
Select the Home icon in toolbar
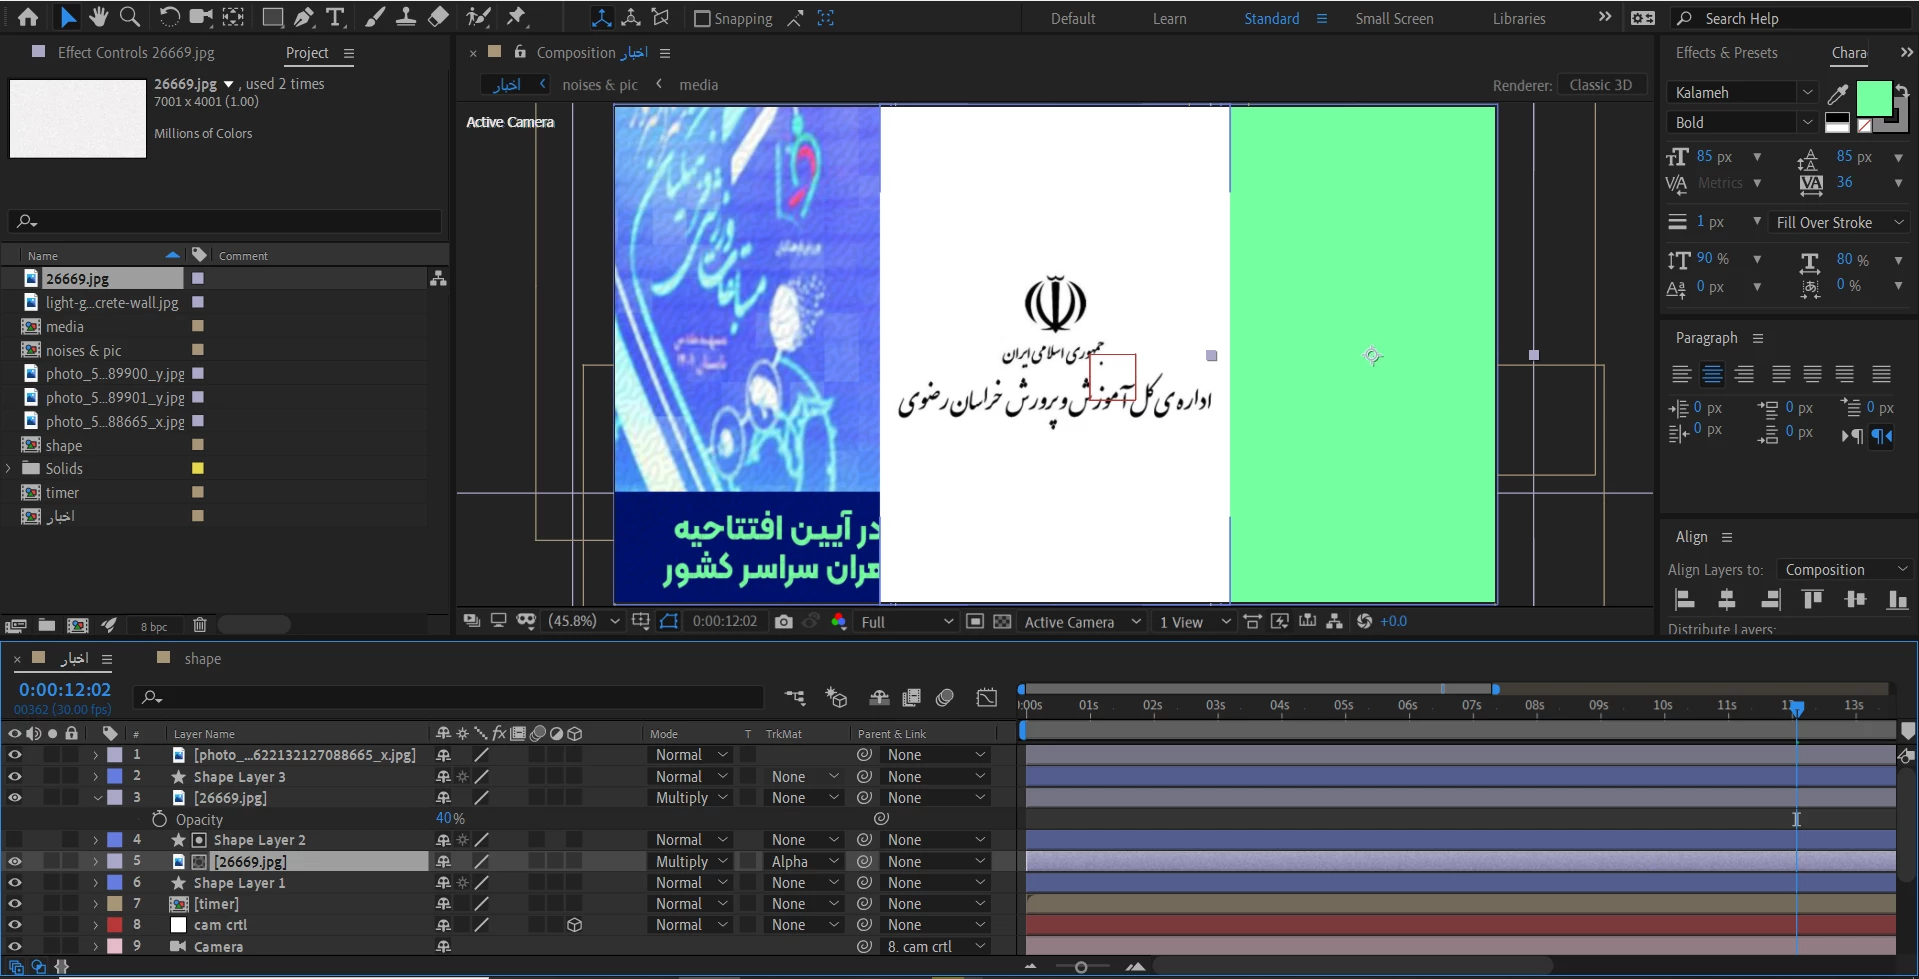[28, 17]
